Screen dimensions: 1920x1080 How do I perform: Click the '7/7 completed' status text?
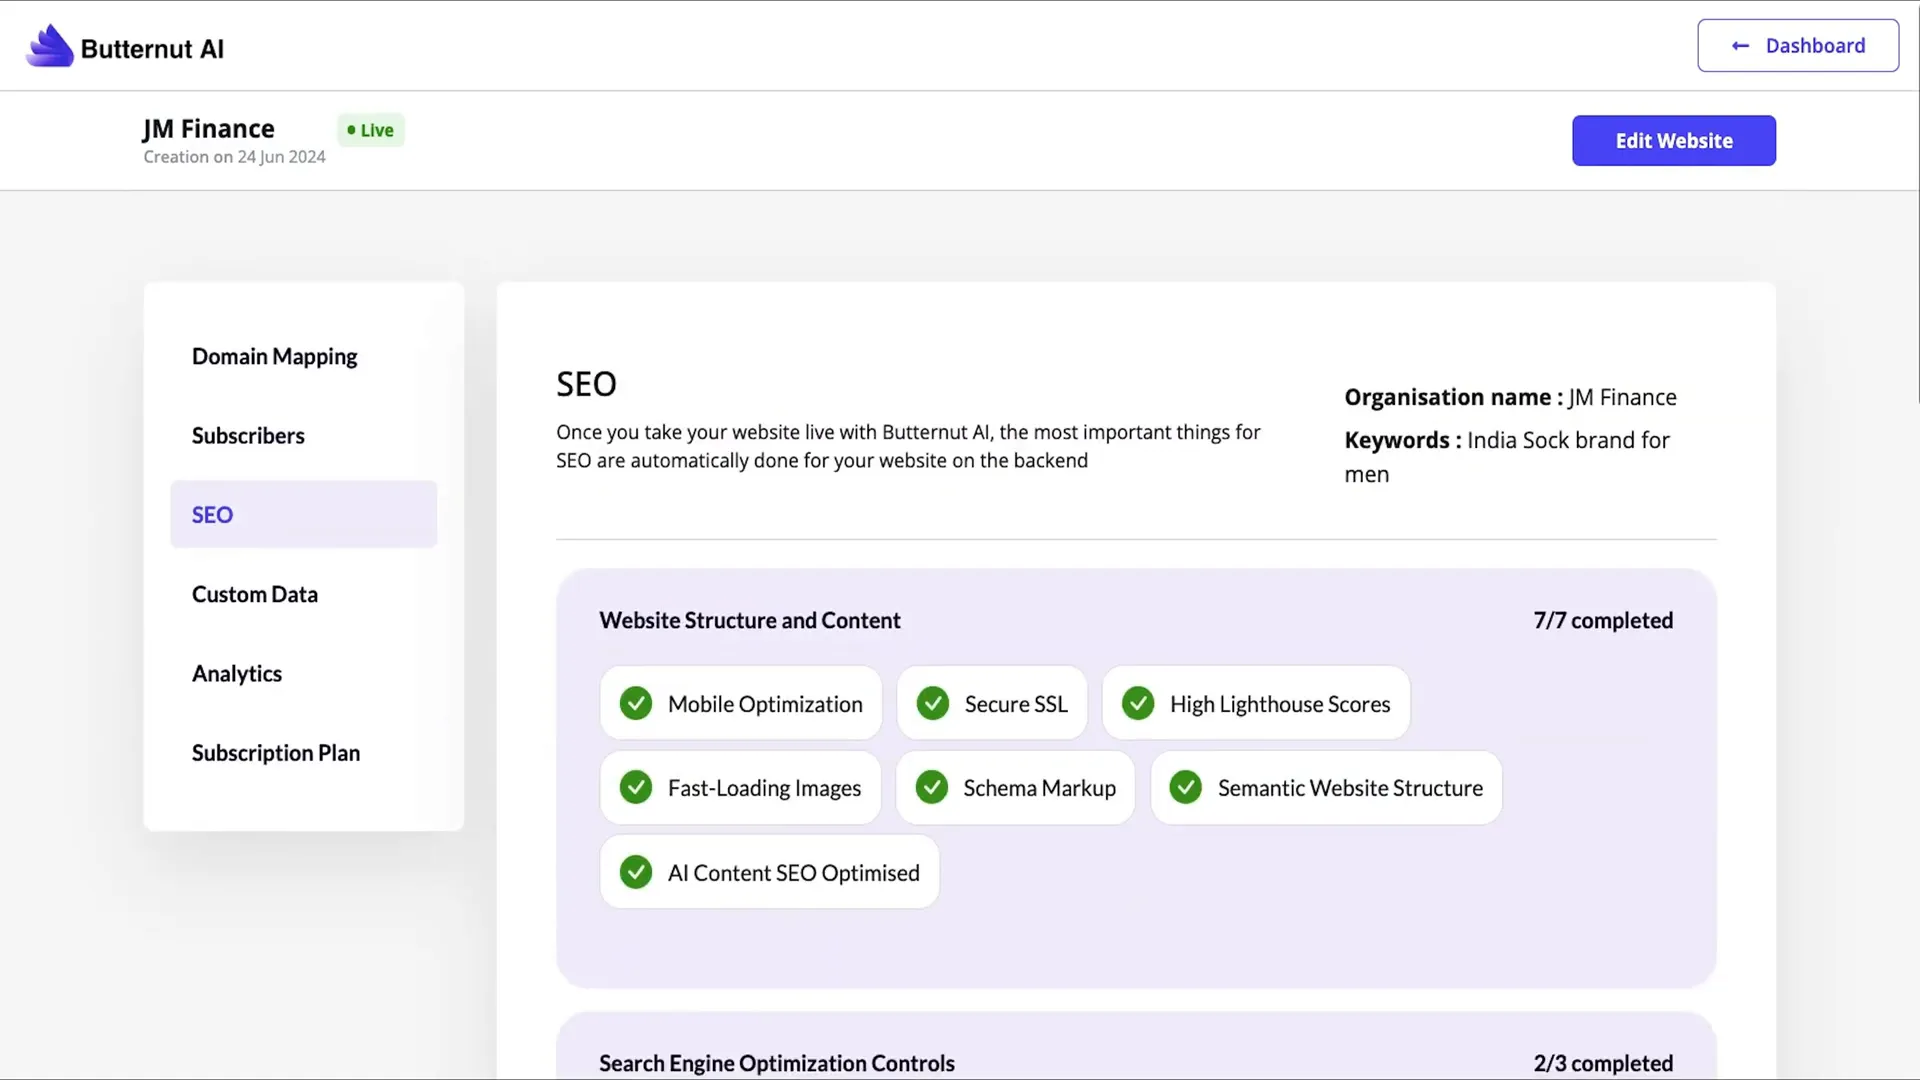1603,620
